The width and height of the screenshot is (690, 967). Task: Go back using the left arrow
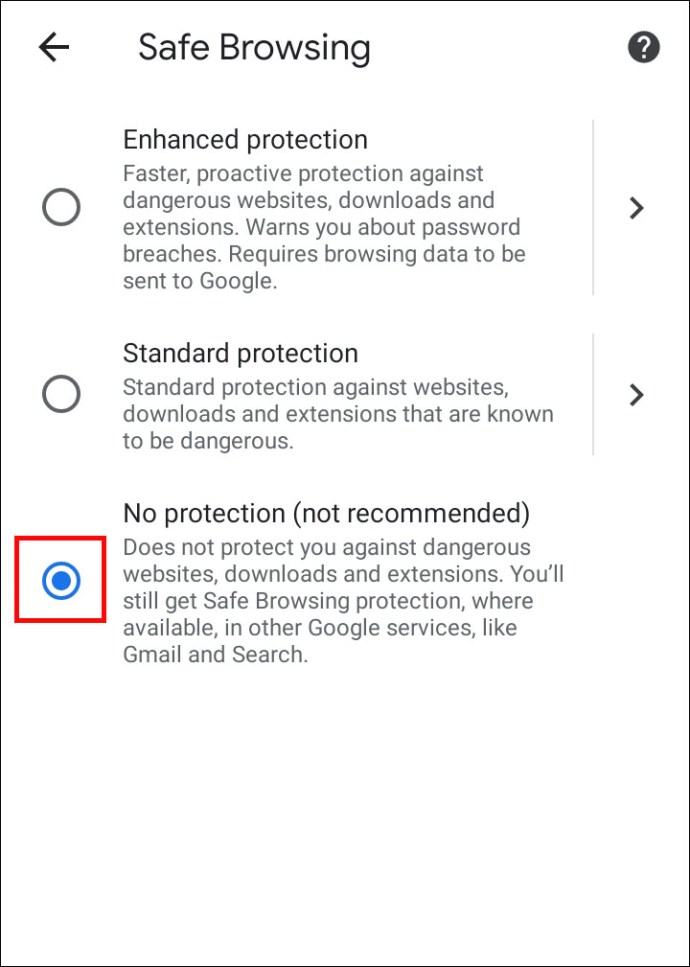click(54, 47)
